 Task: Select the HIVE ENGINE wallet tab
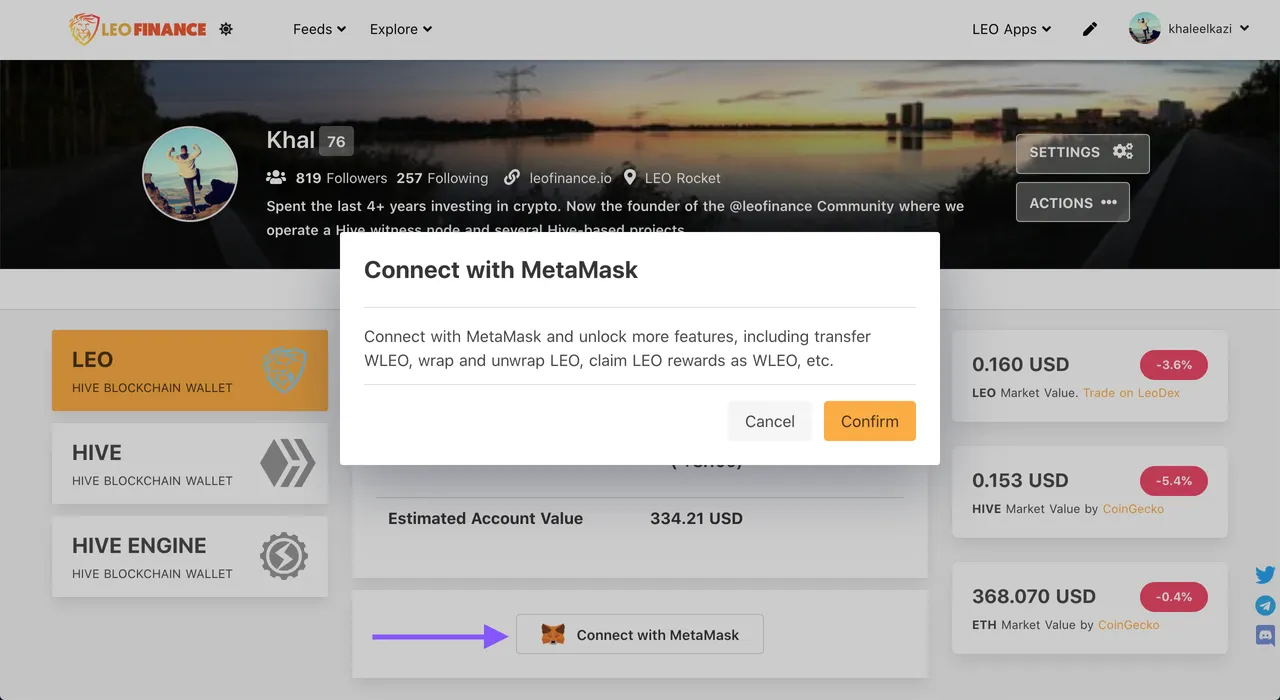(190, 557)
